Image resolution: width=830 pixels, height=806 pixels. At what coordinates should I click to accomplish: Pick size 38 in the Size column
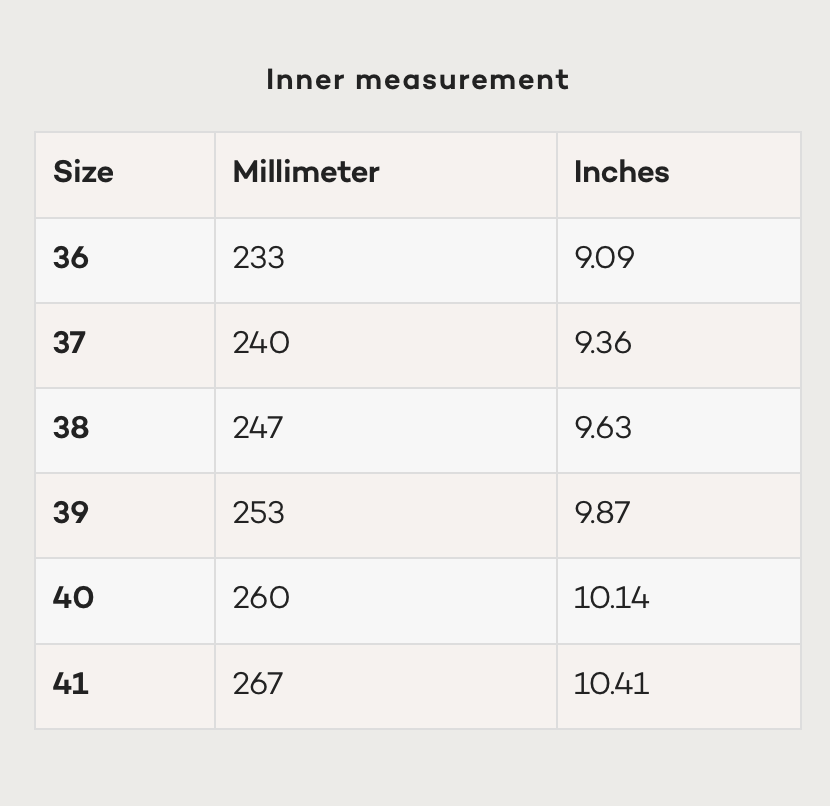[71, 428]
